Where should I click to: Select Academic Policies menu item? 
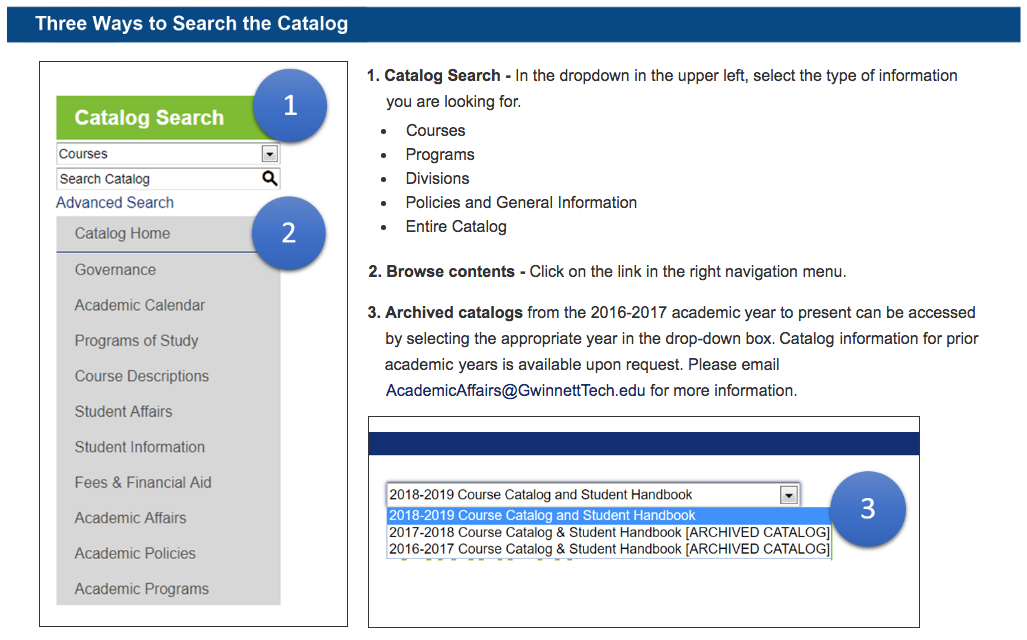pos(135,554)
